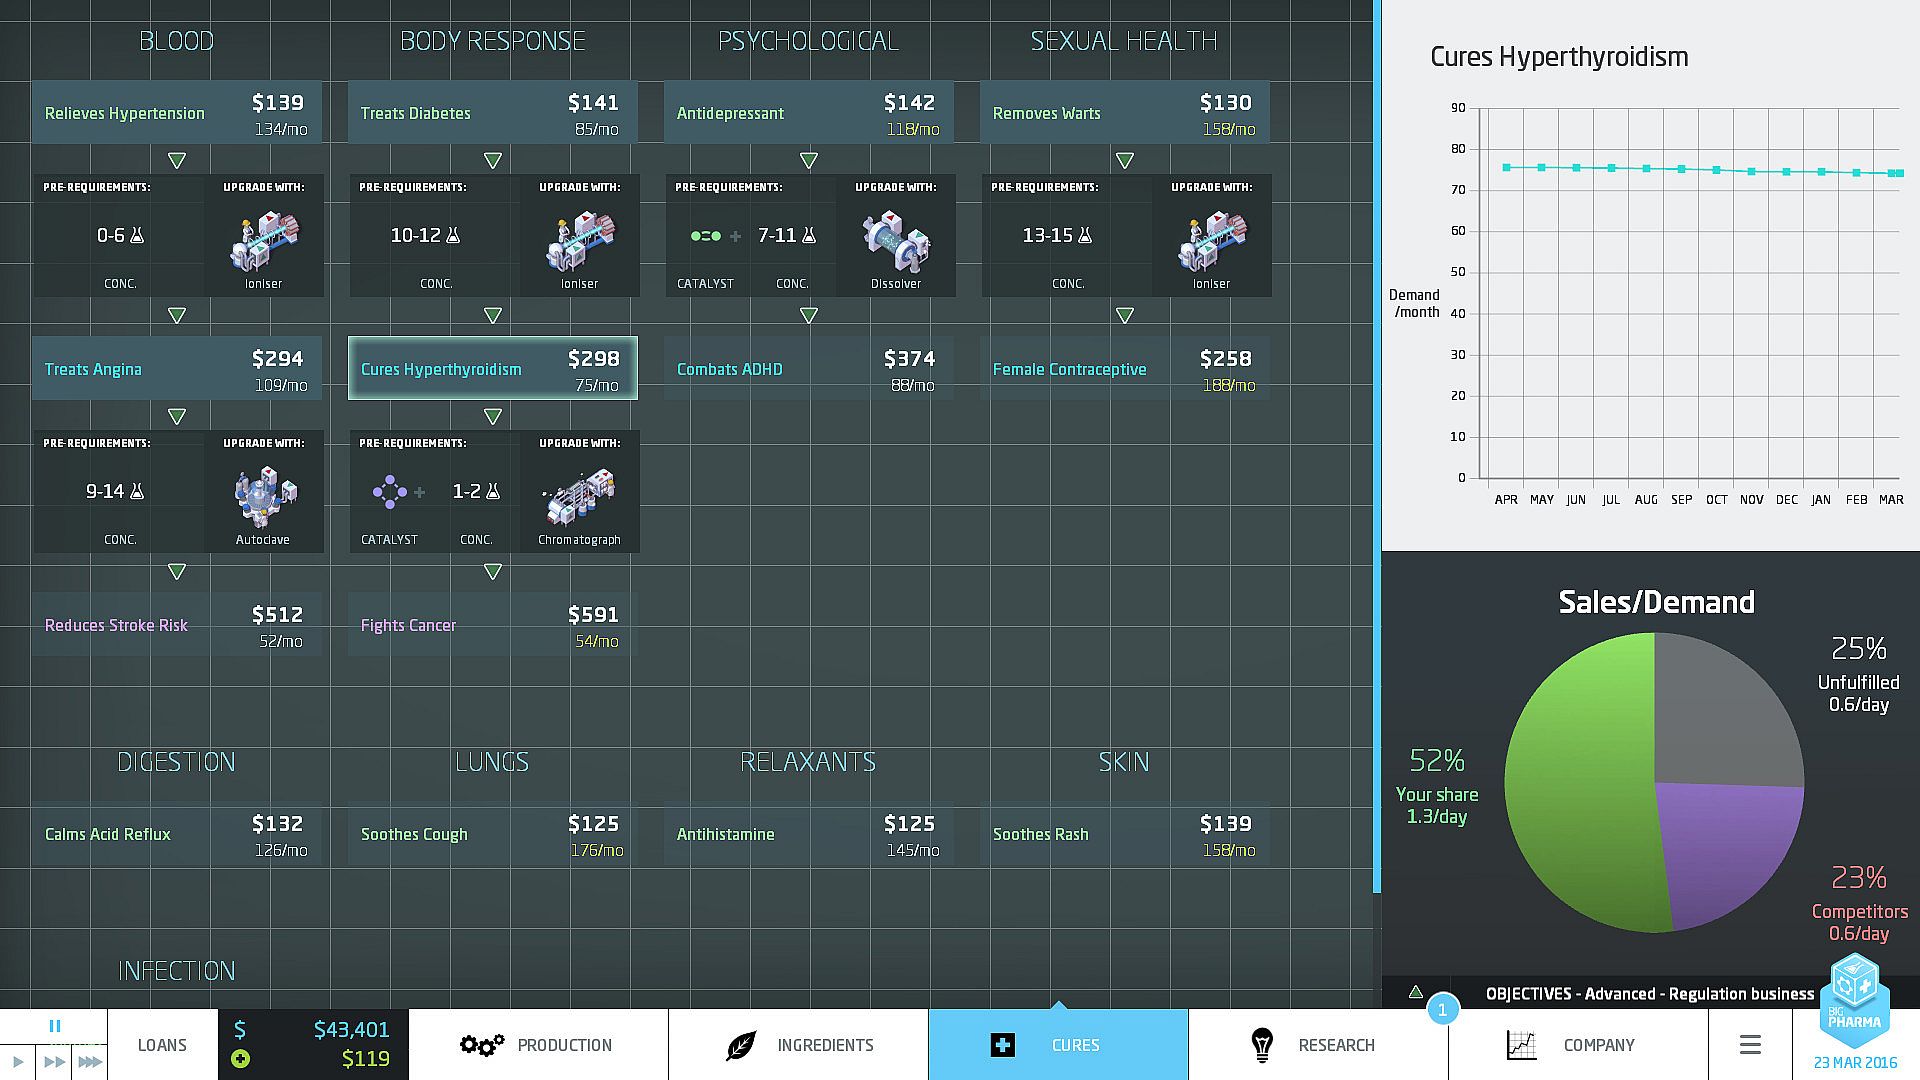Click the arrow below Removes Warts
The width and height of the screenshot is (1920, 1080).
coord(1124,160)
